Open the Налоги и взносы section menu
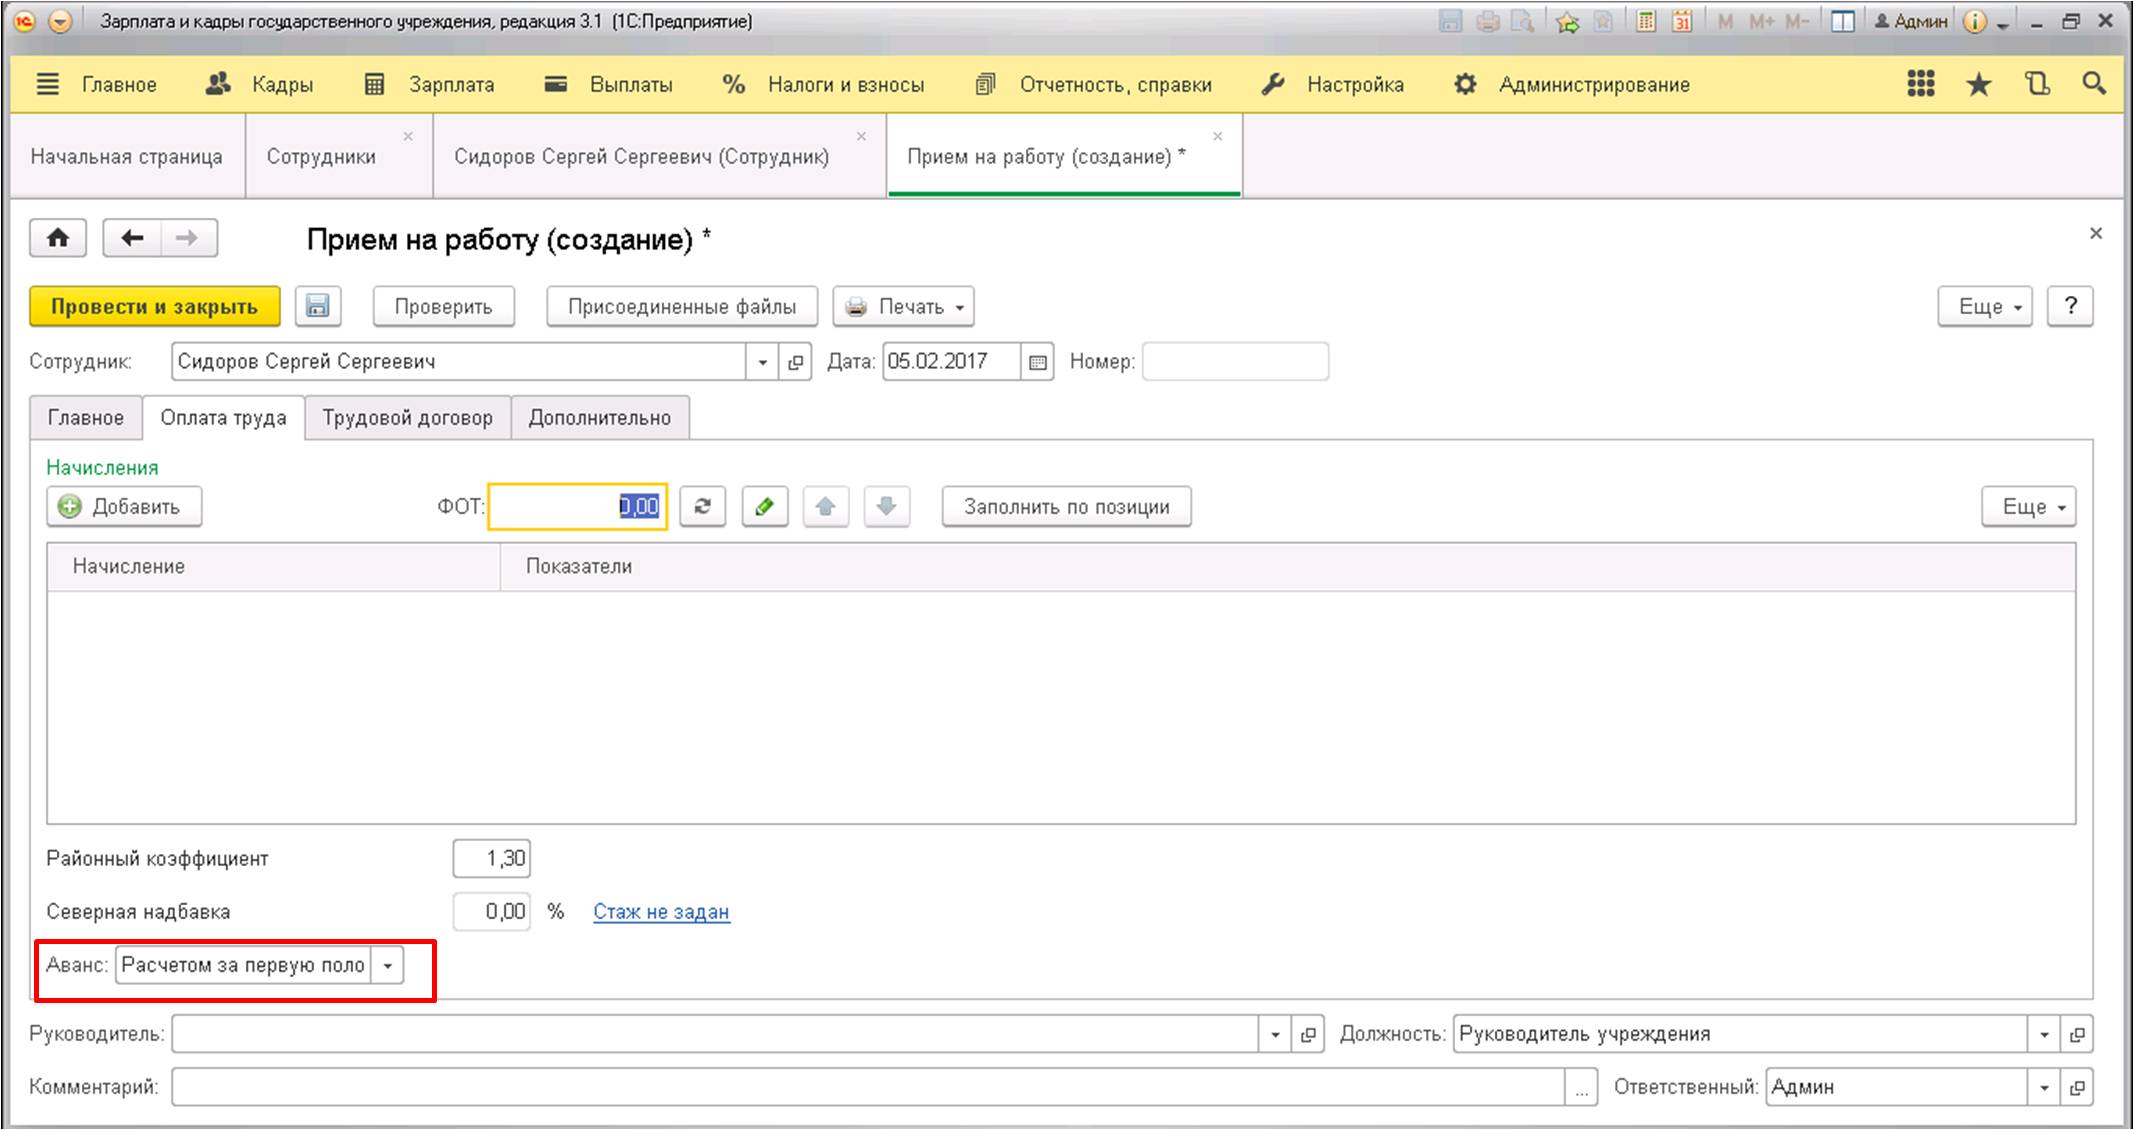The image size is (2134, 1130). (x=823, y=85)
